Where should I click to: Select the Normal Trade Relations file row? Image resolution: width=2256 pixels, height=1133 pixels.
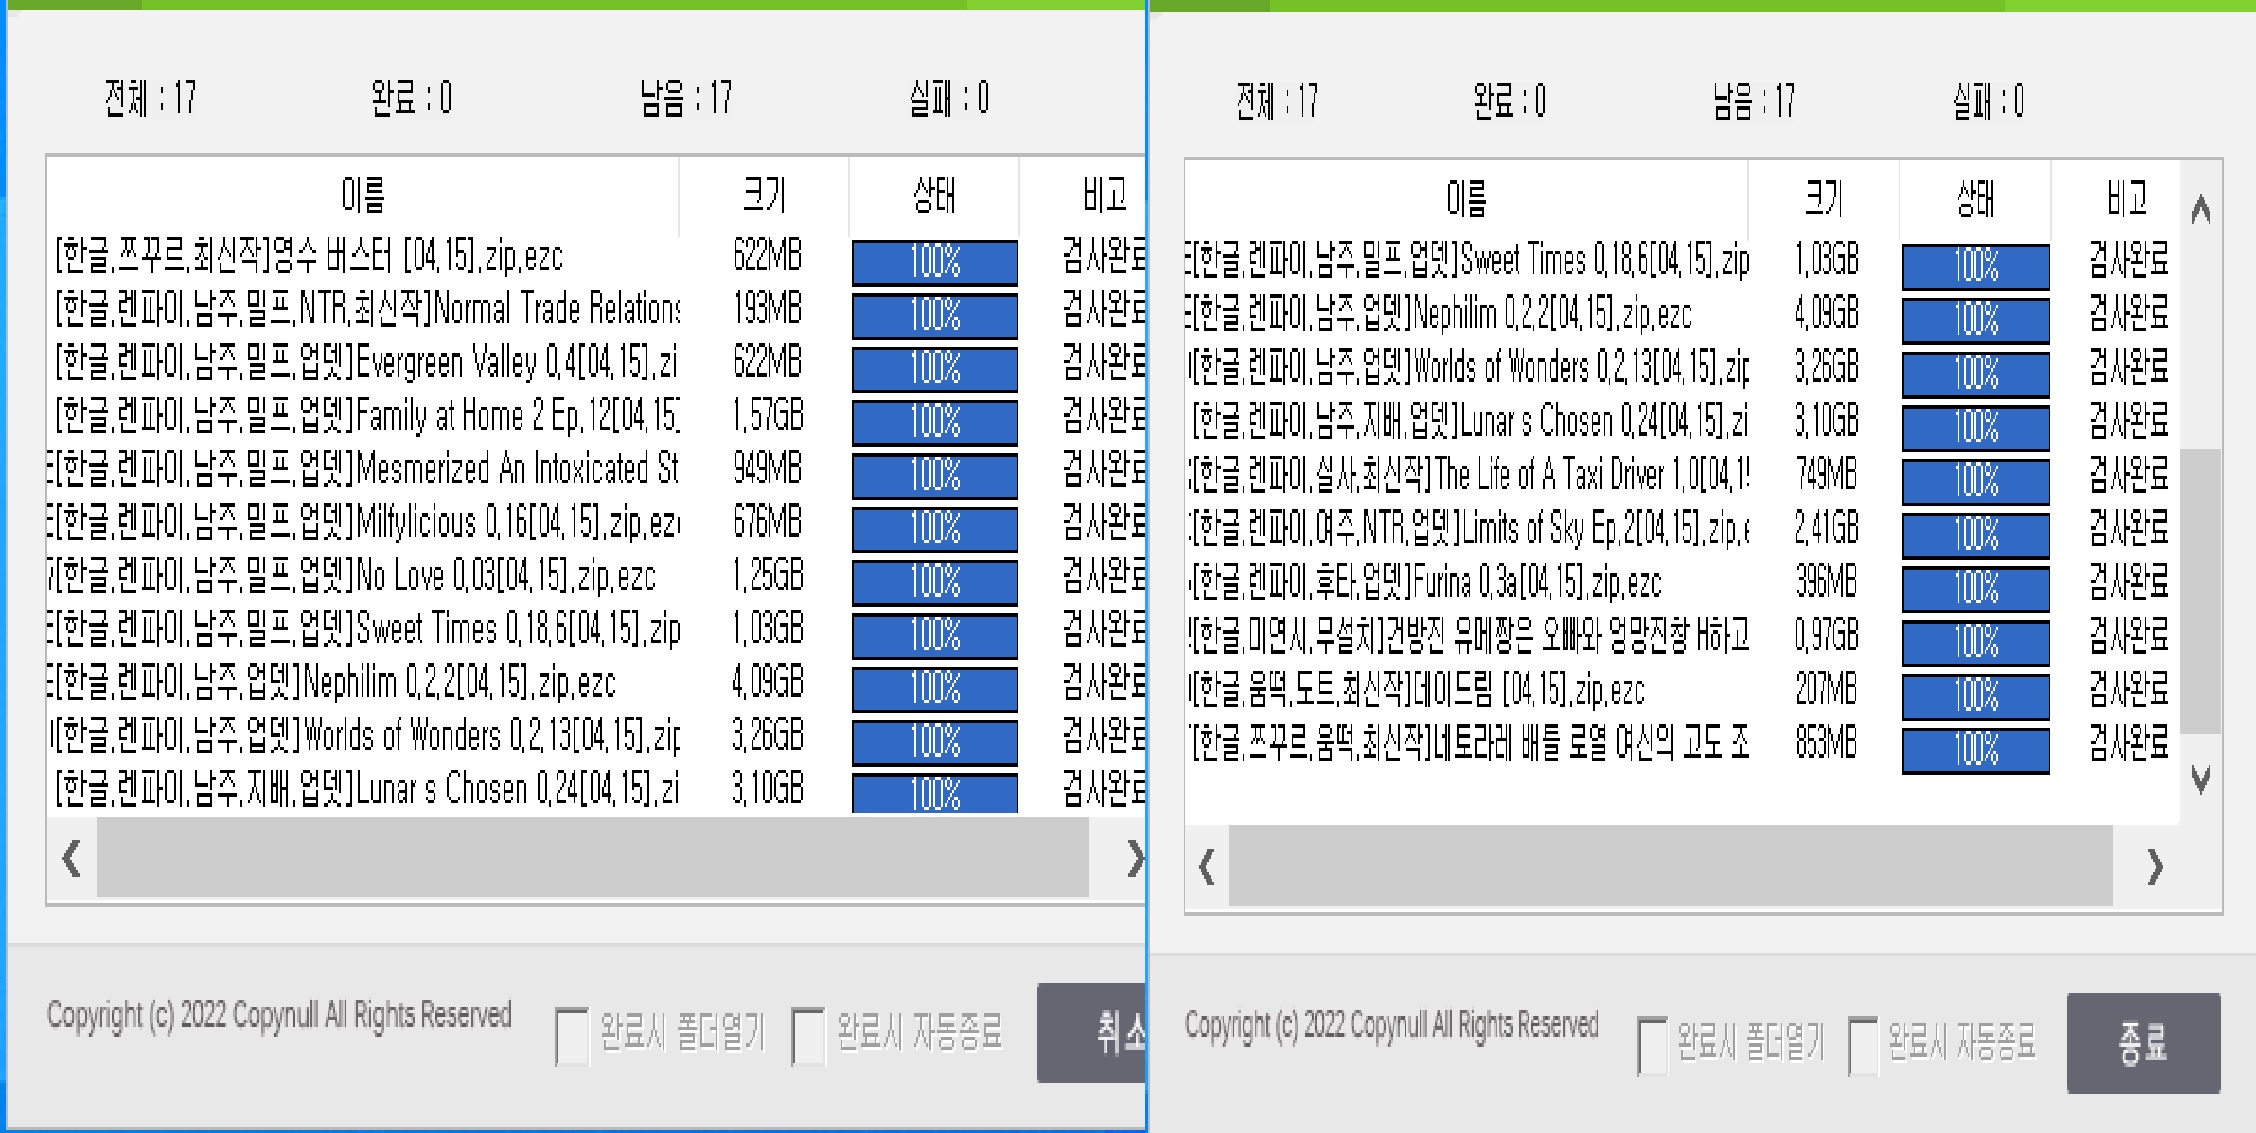tap(367, 309)
